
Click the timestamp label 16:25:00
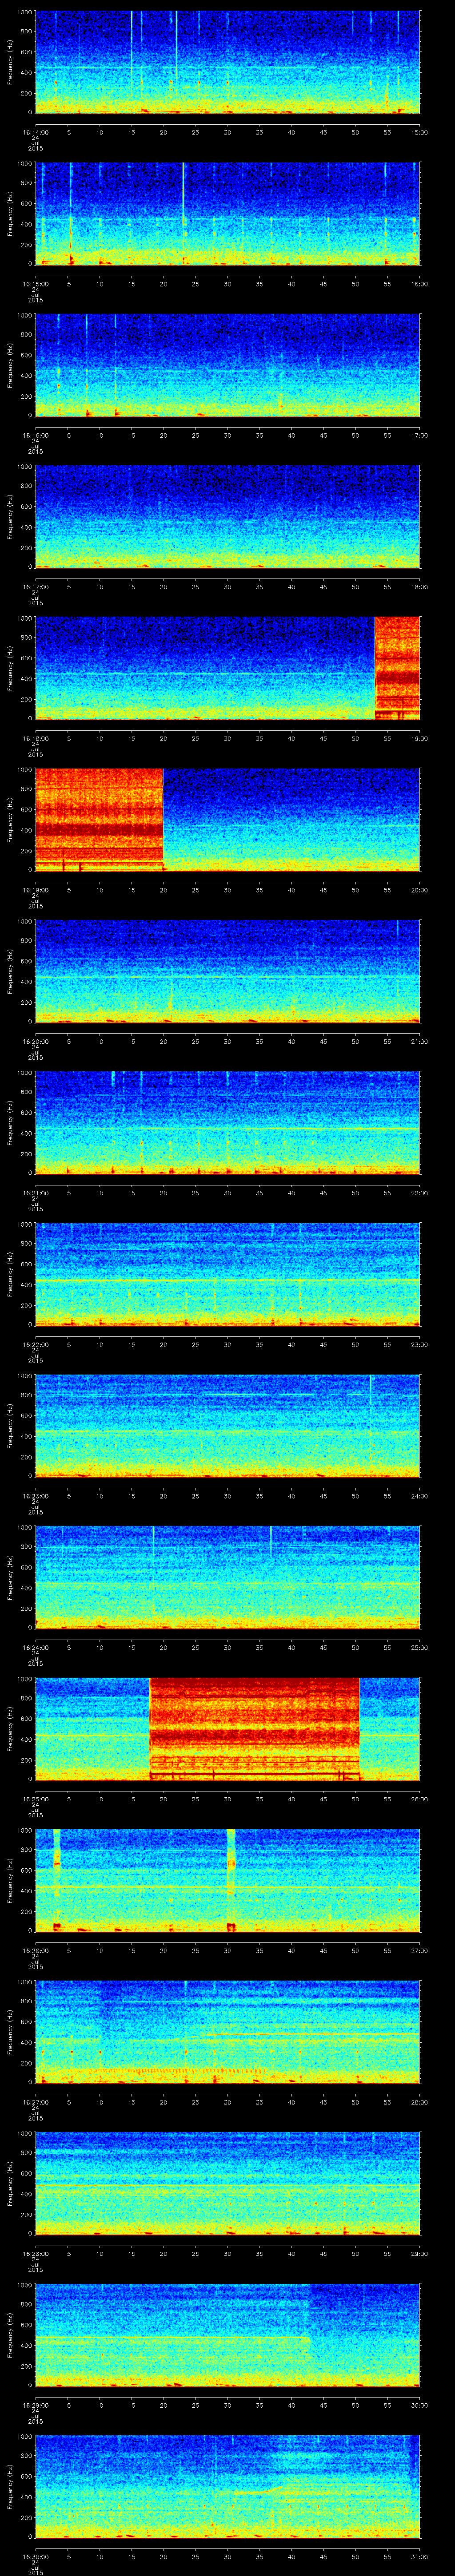35,1799
